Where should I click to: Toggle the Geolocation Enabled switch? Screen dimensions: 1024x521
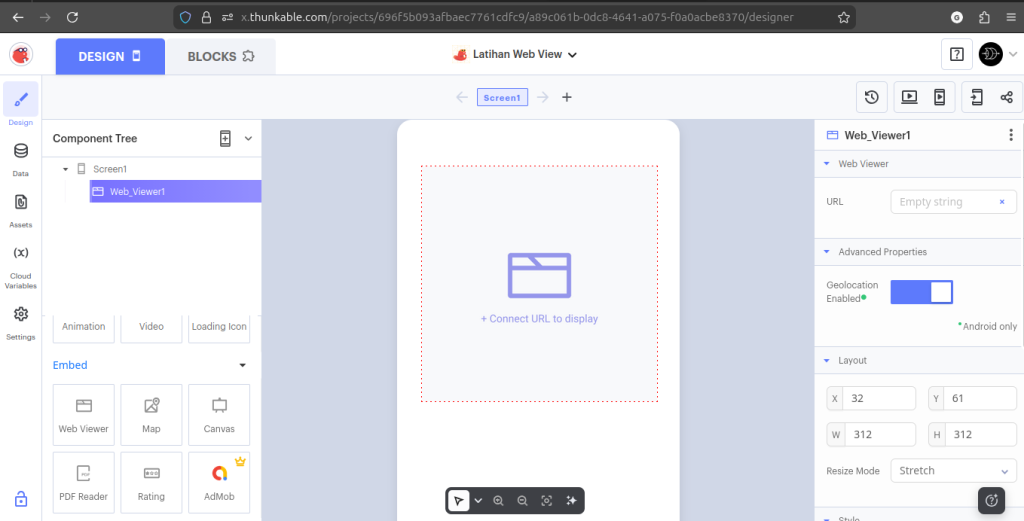tap(921, 292)
